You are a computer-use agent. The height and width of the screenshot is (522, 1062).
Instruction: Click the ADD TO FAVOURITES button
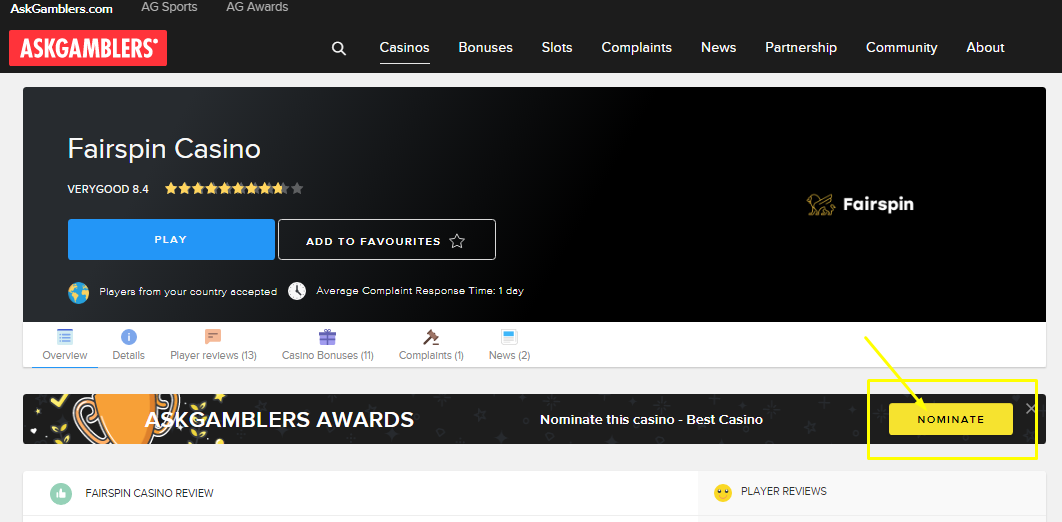(x=387, y=240)
